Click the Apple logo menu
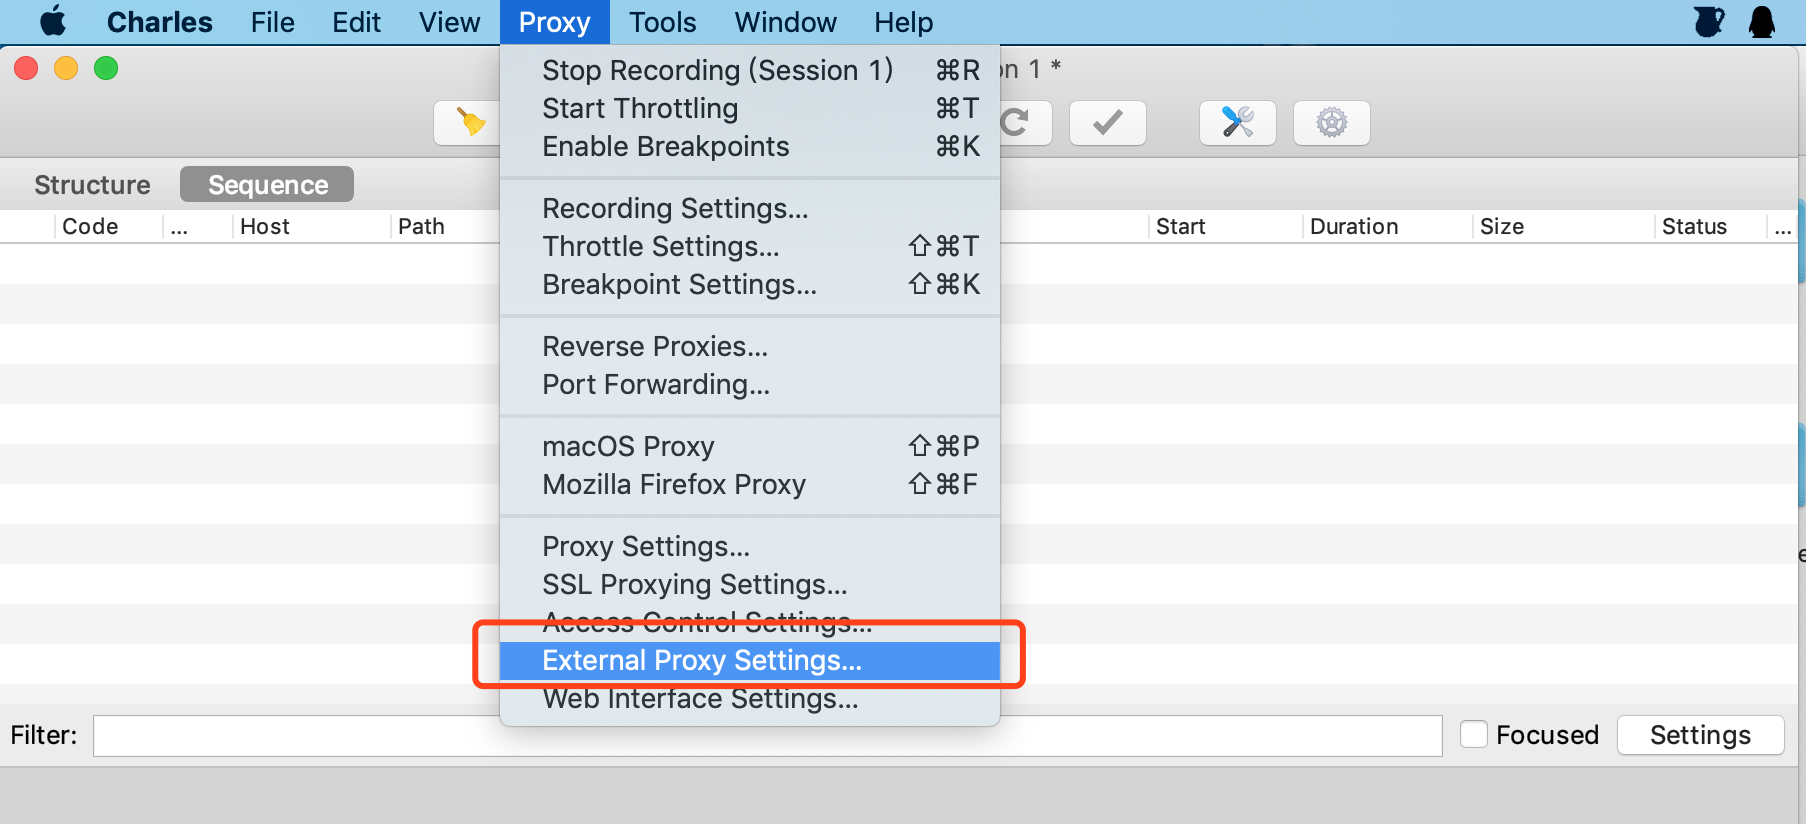 (53, 22)
